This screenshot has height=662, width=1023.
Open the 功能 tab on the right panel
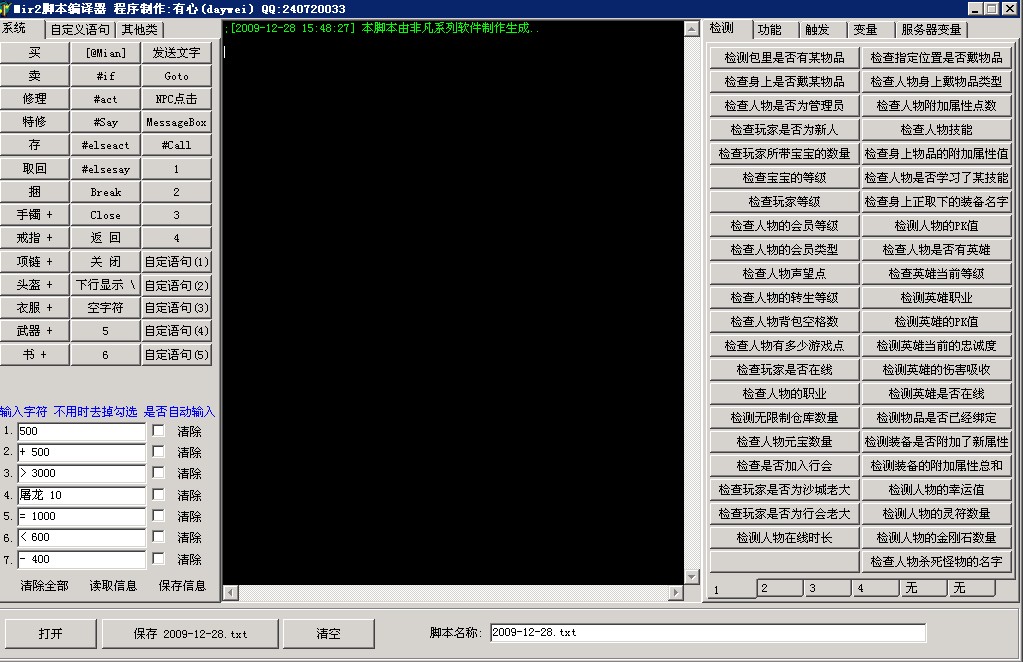click(x=772, y=29)
